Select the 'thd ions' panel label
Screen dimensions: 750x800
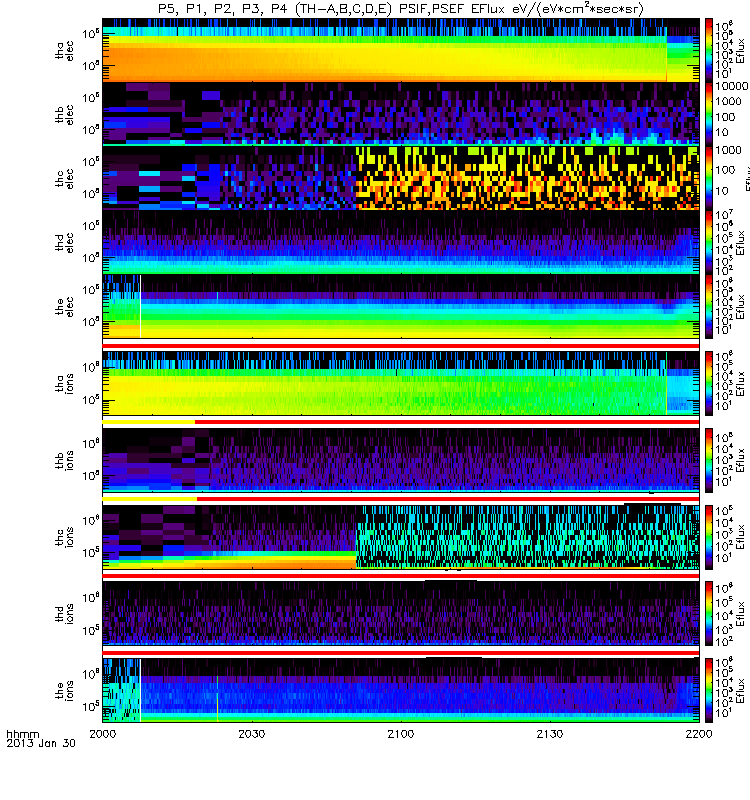tap(64, 614)
